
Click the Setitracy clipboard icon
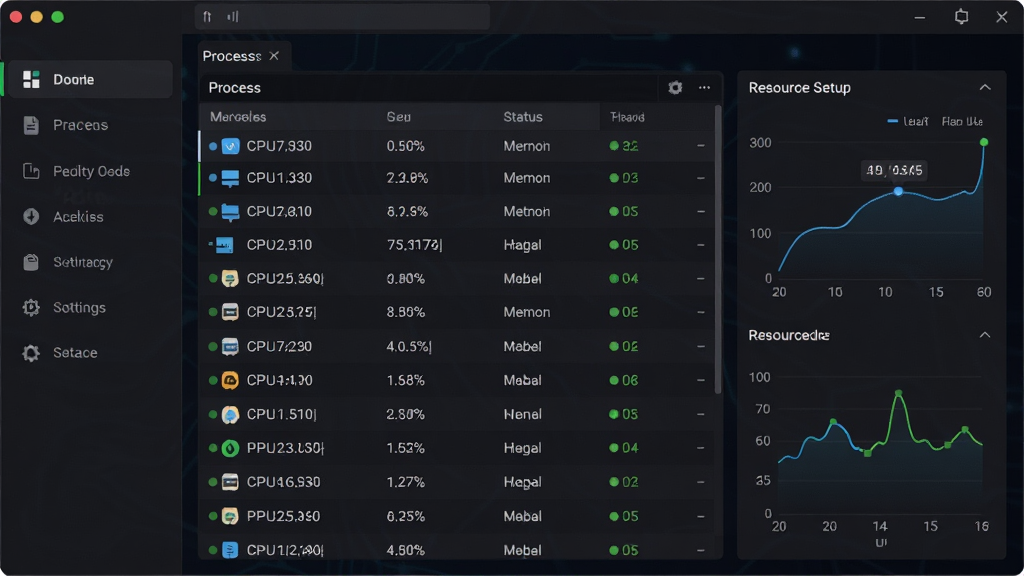tap(31, 262)
